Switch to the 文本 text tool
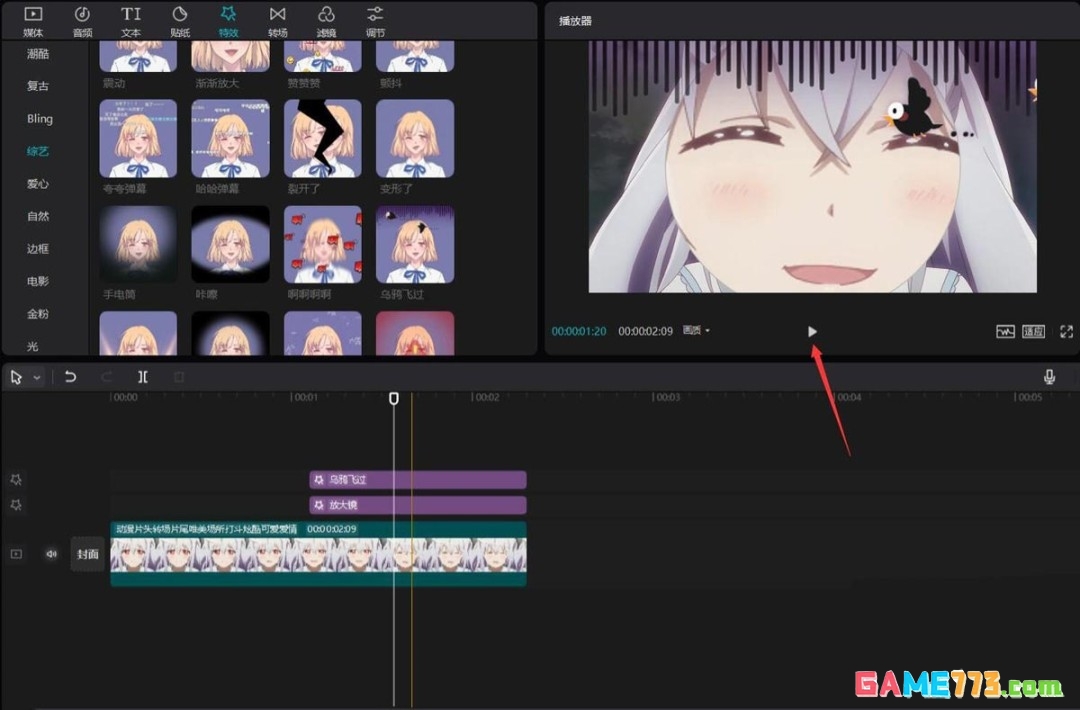Viewport: 1080px width, 710px height. tap(131, 20)
